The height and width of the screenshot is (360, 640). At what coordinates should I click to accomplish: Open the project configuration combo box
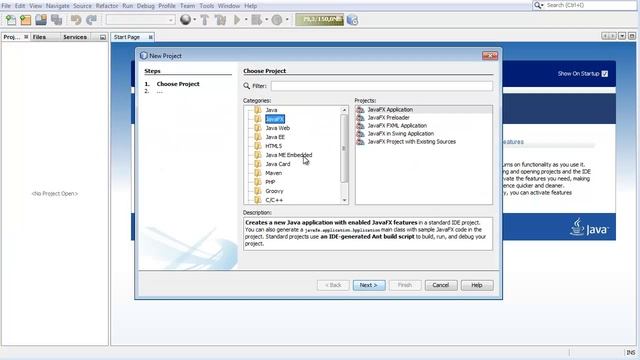point(140,20)
